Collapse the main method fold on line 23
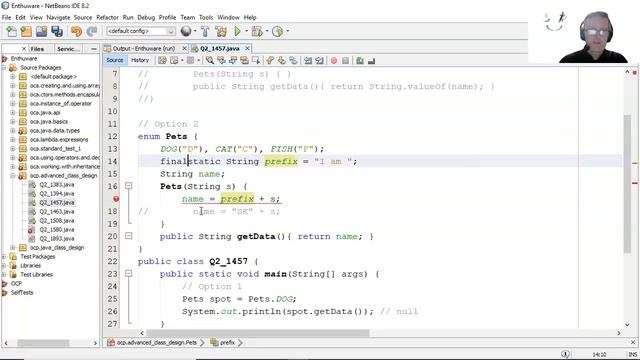The image size is (640, 360). click(x=129, y=273)
